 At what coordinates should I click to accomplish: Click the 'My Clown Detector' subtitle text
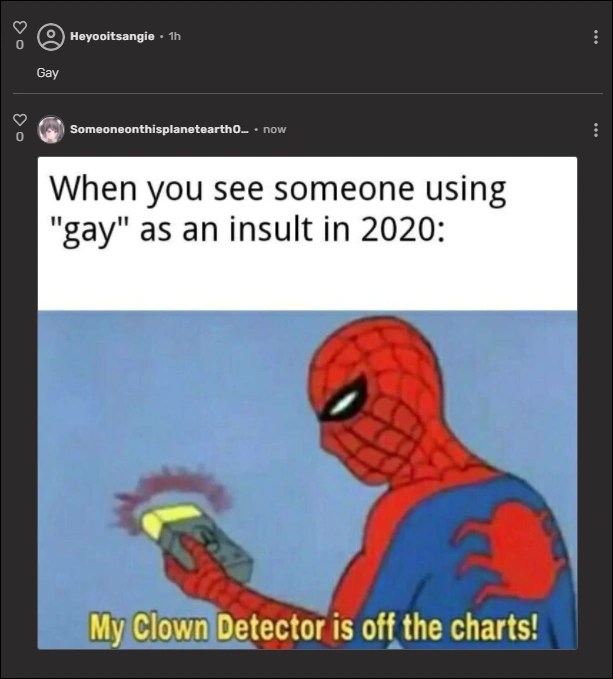pyautogui.click(x=313, y=627)
